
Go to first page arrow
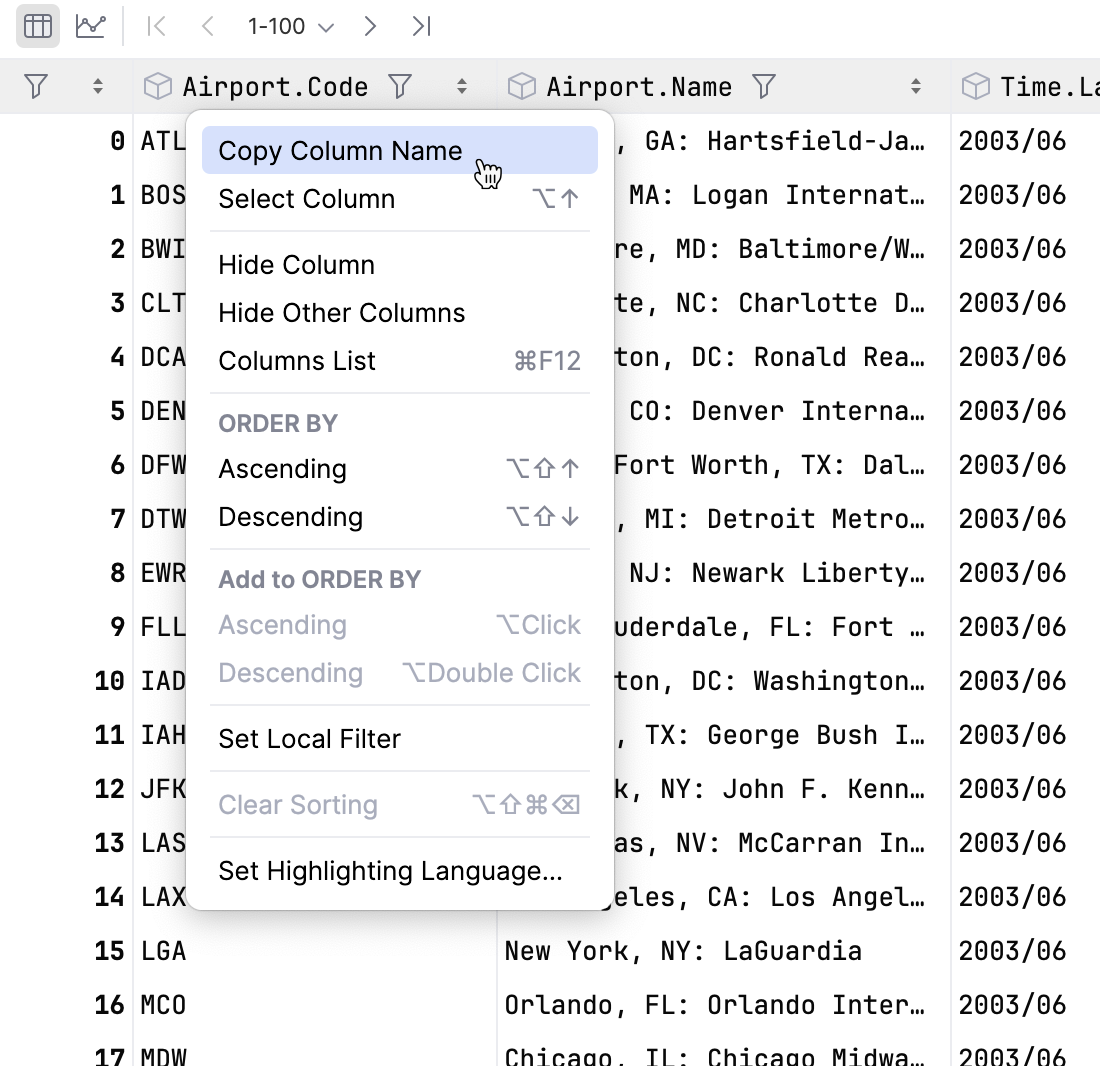pyautogui.click(x=156, y=27)
